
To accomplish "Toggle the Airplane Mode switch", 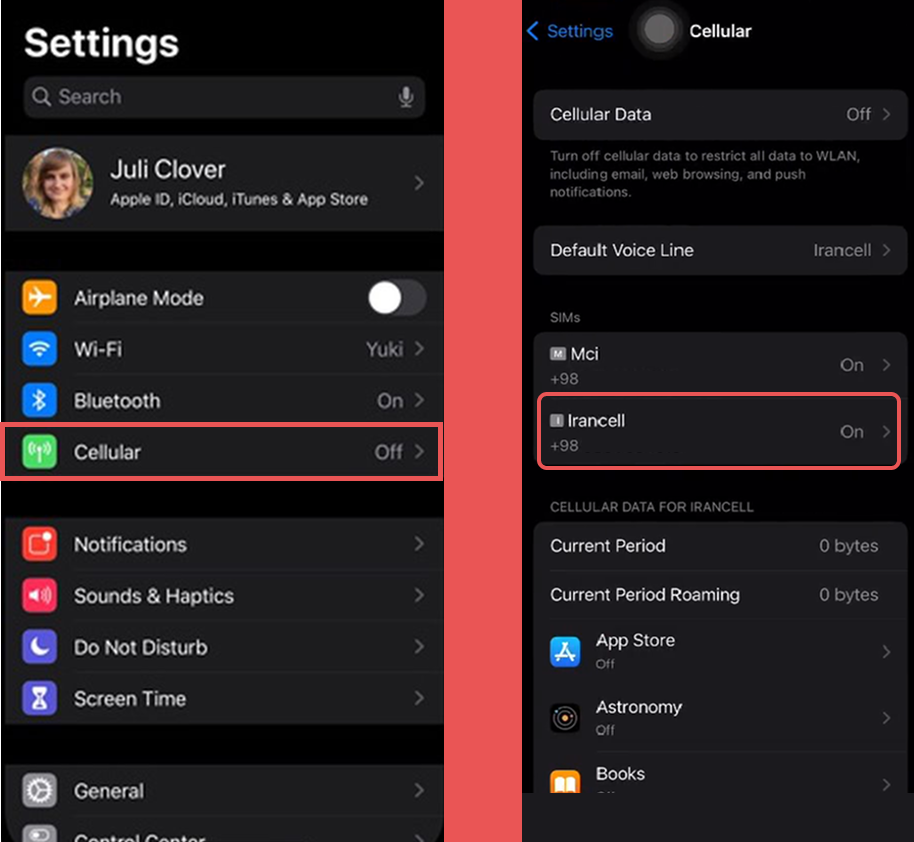I will point(396,298).
